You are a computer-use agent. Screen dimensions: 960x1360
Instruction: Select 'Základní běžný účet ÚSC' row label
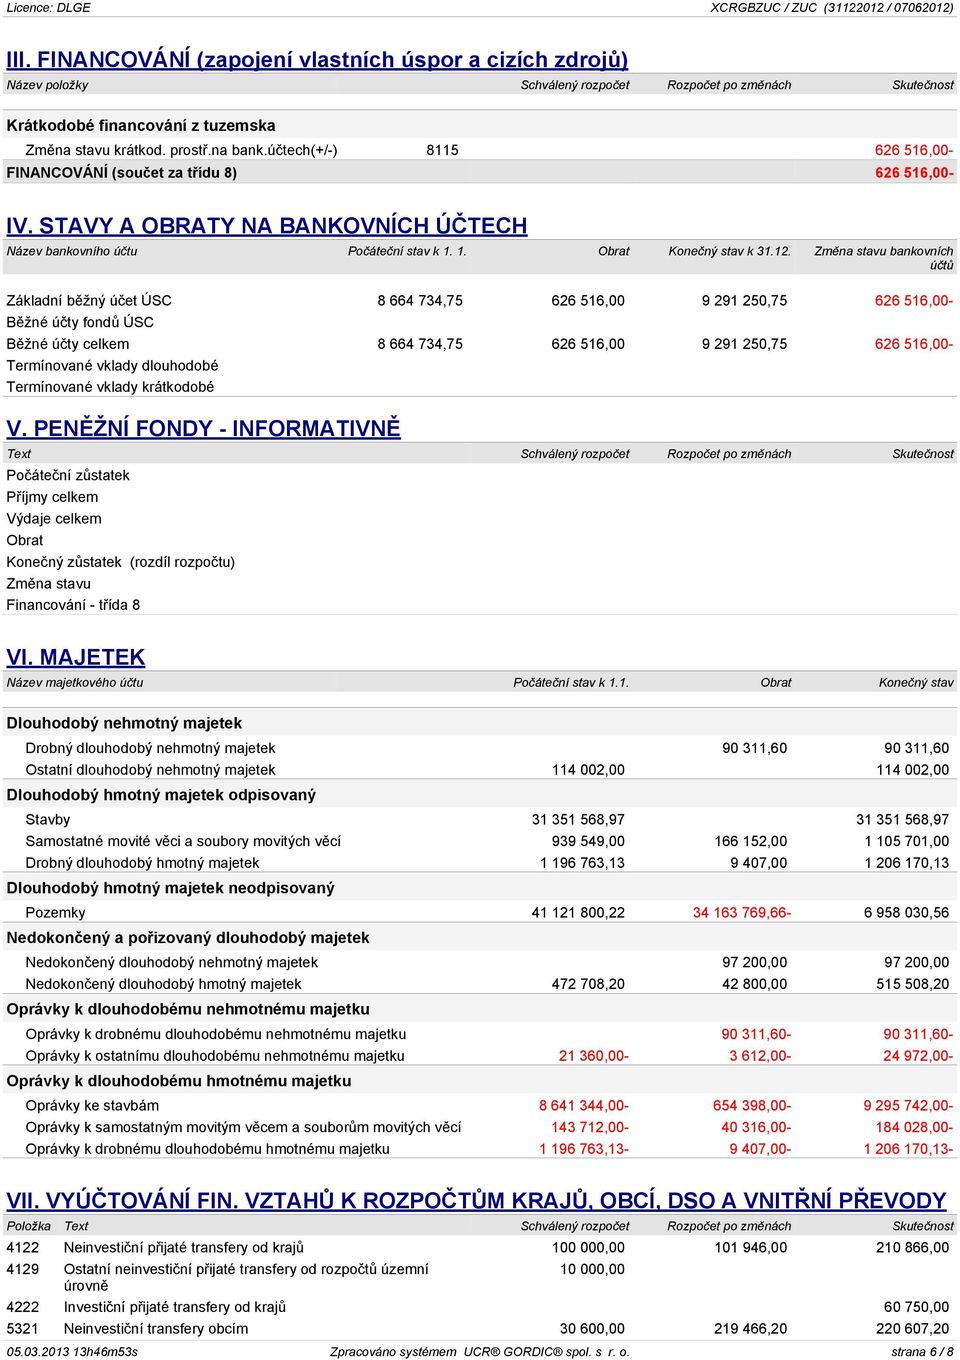click(x=89, y=301)
